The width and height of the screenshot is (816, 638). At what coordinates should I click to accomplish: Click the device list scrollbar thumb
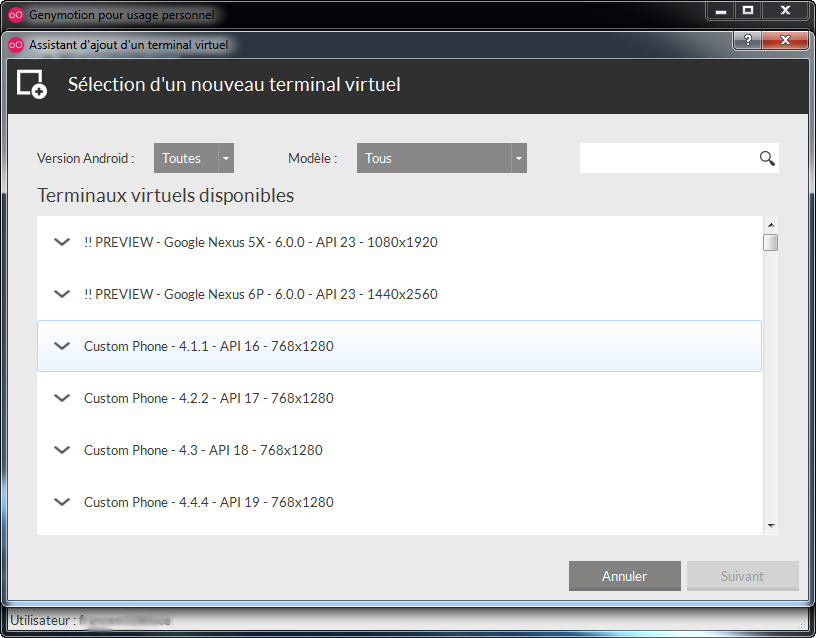tap(771, 243)
